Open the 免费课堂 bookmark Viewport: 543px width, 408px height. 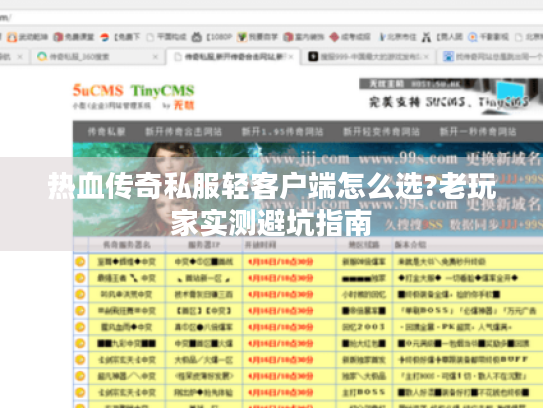pyautogui.click(x=73, y=37)
